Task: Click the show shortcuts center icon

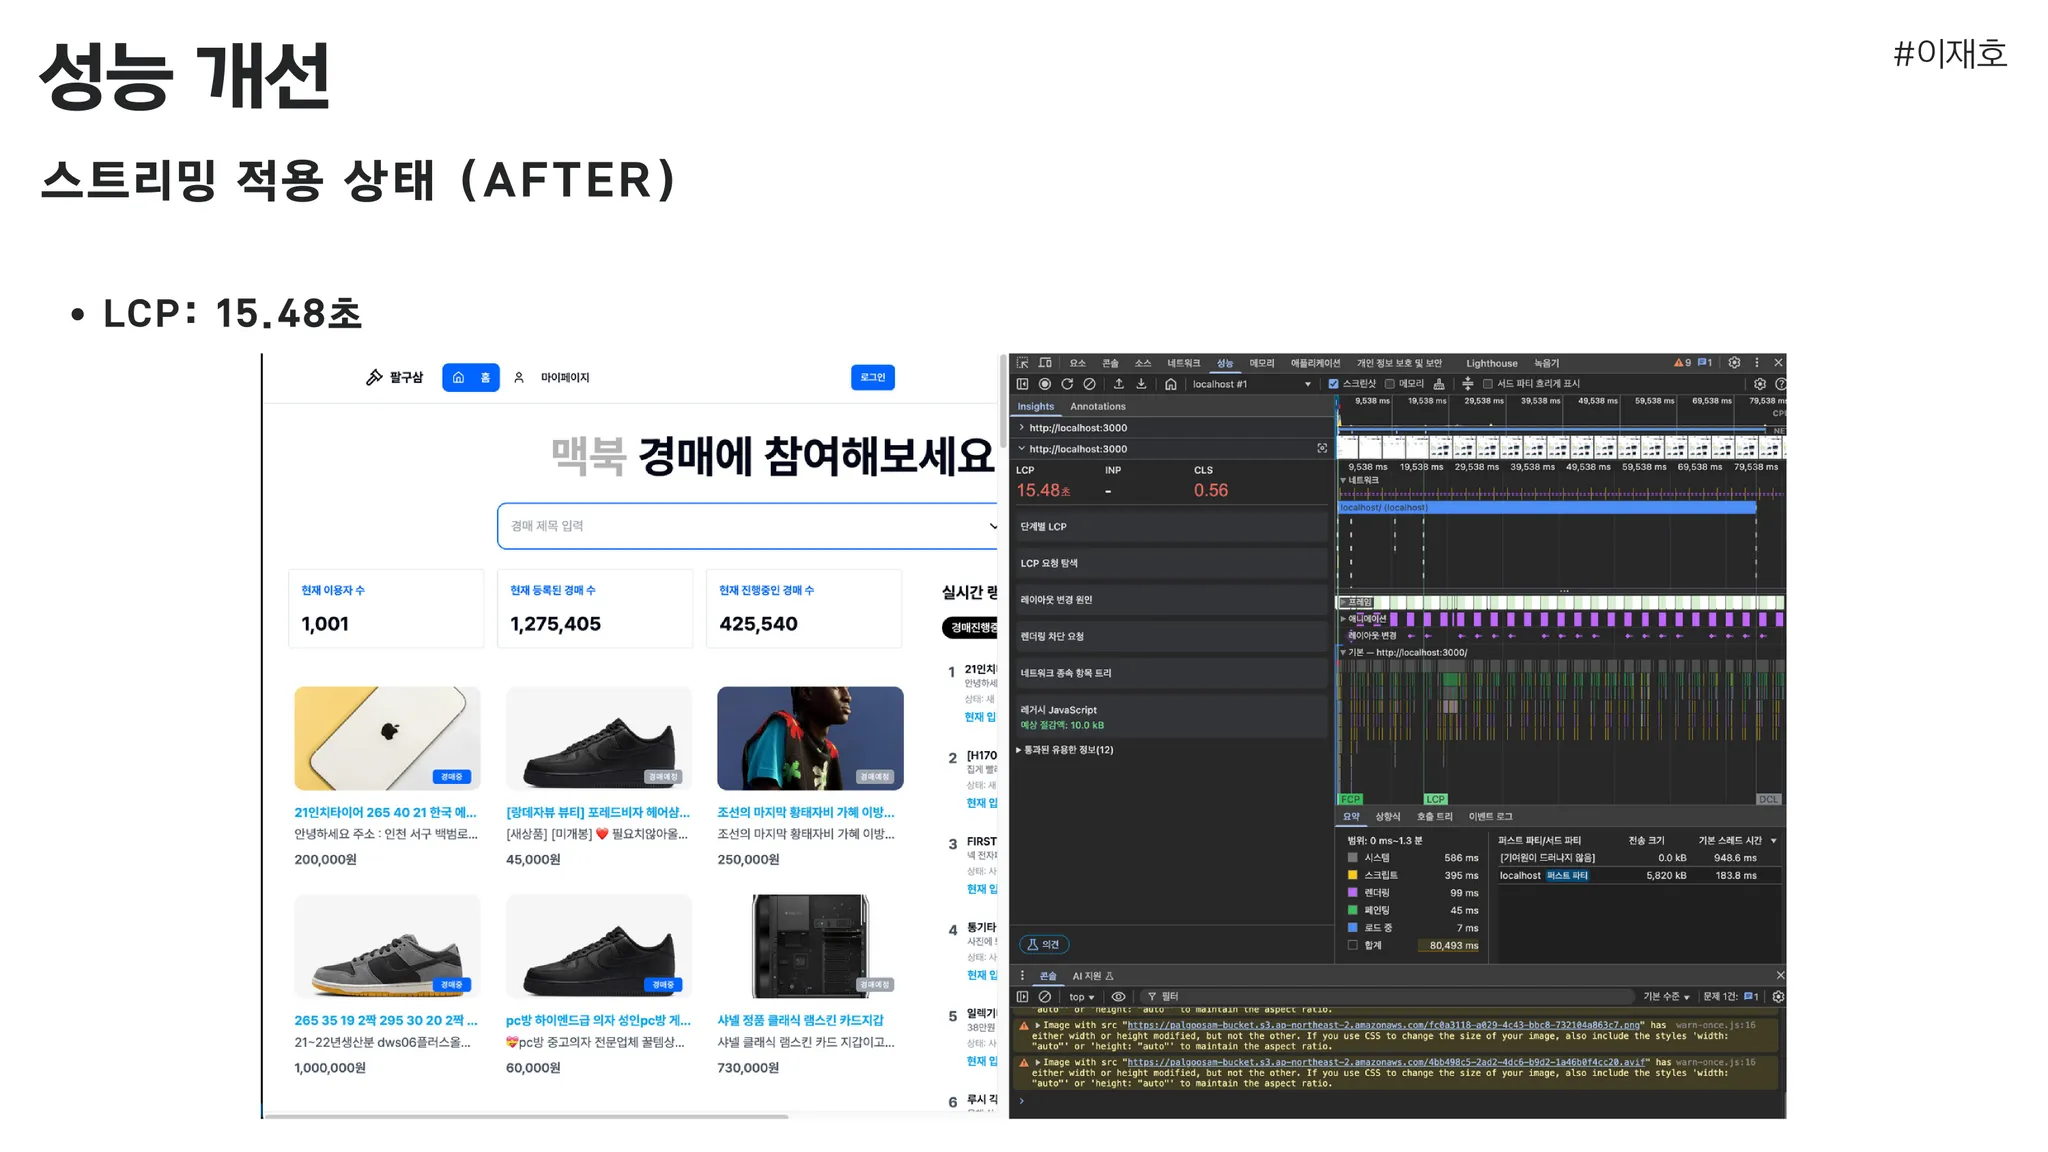Action: point(1468,384)
